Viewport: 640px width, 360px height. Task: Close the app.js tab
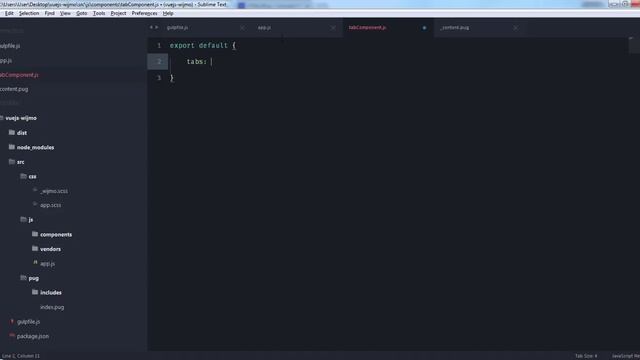pos(333,28)
